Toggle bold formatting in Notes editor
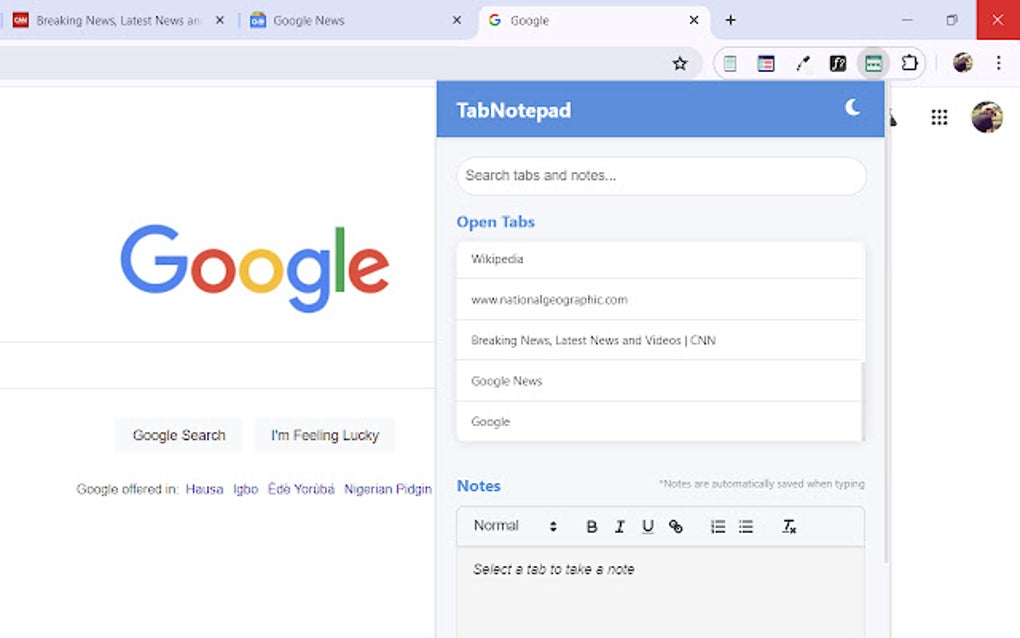 [591, 526]
